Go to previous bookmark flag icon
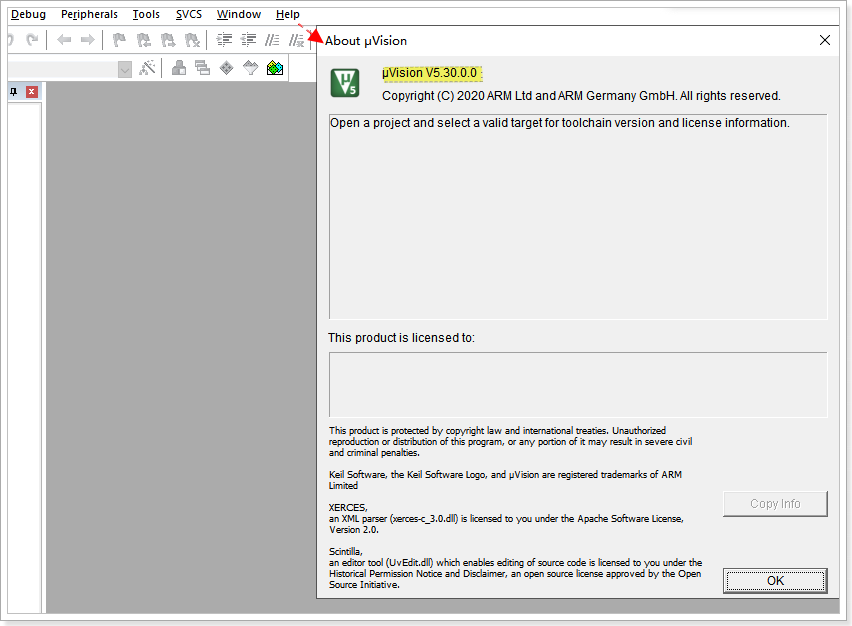The width and height of the screenshot is (852, 626). tap(143, 40)
